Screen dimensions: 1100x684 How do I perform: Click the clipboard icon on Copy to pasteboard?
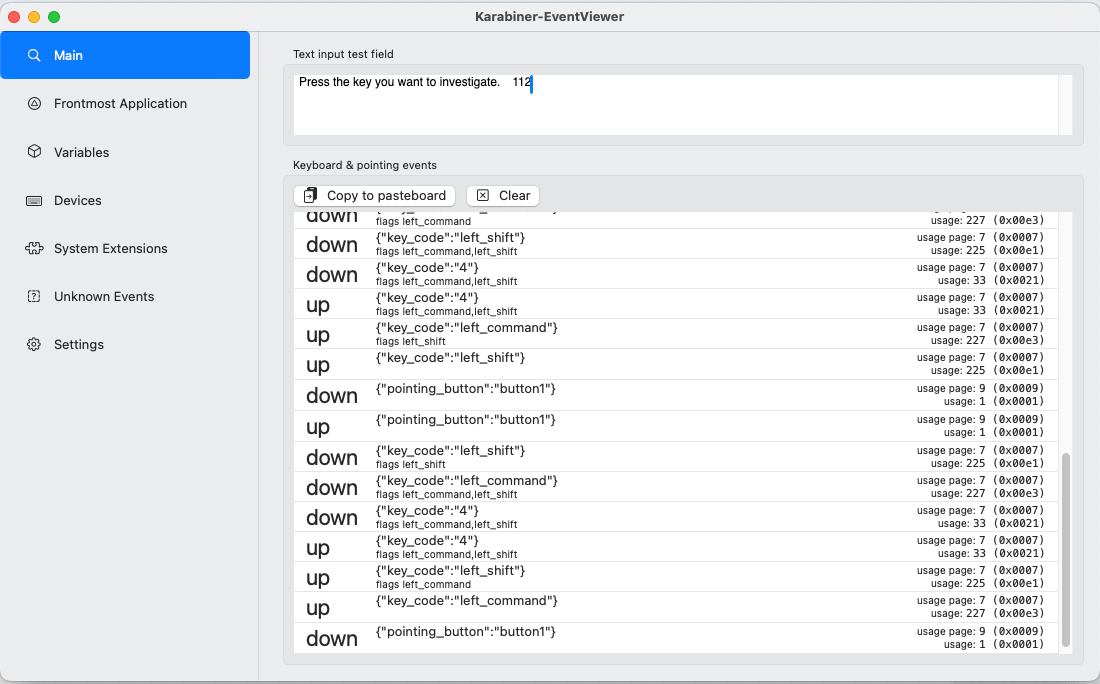pyautogui.click(x=310, y=196)
